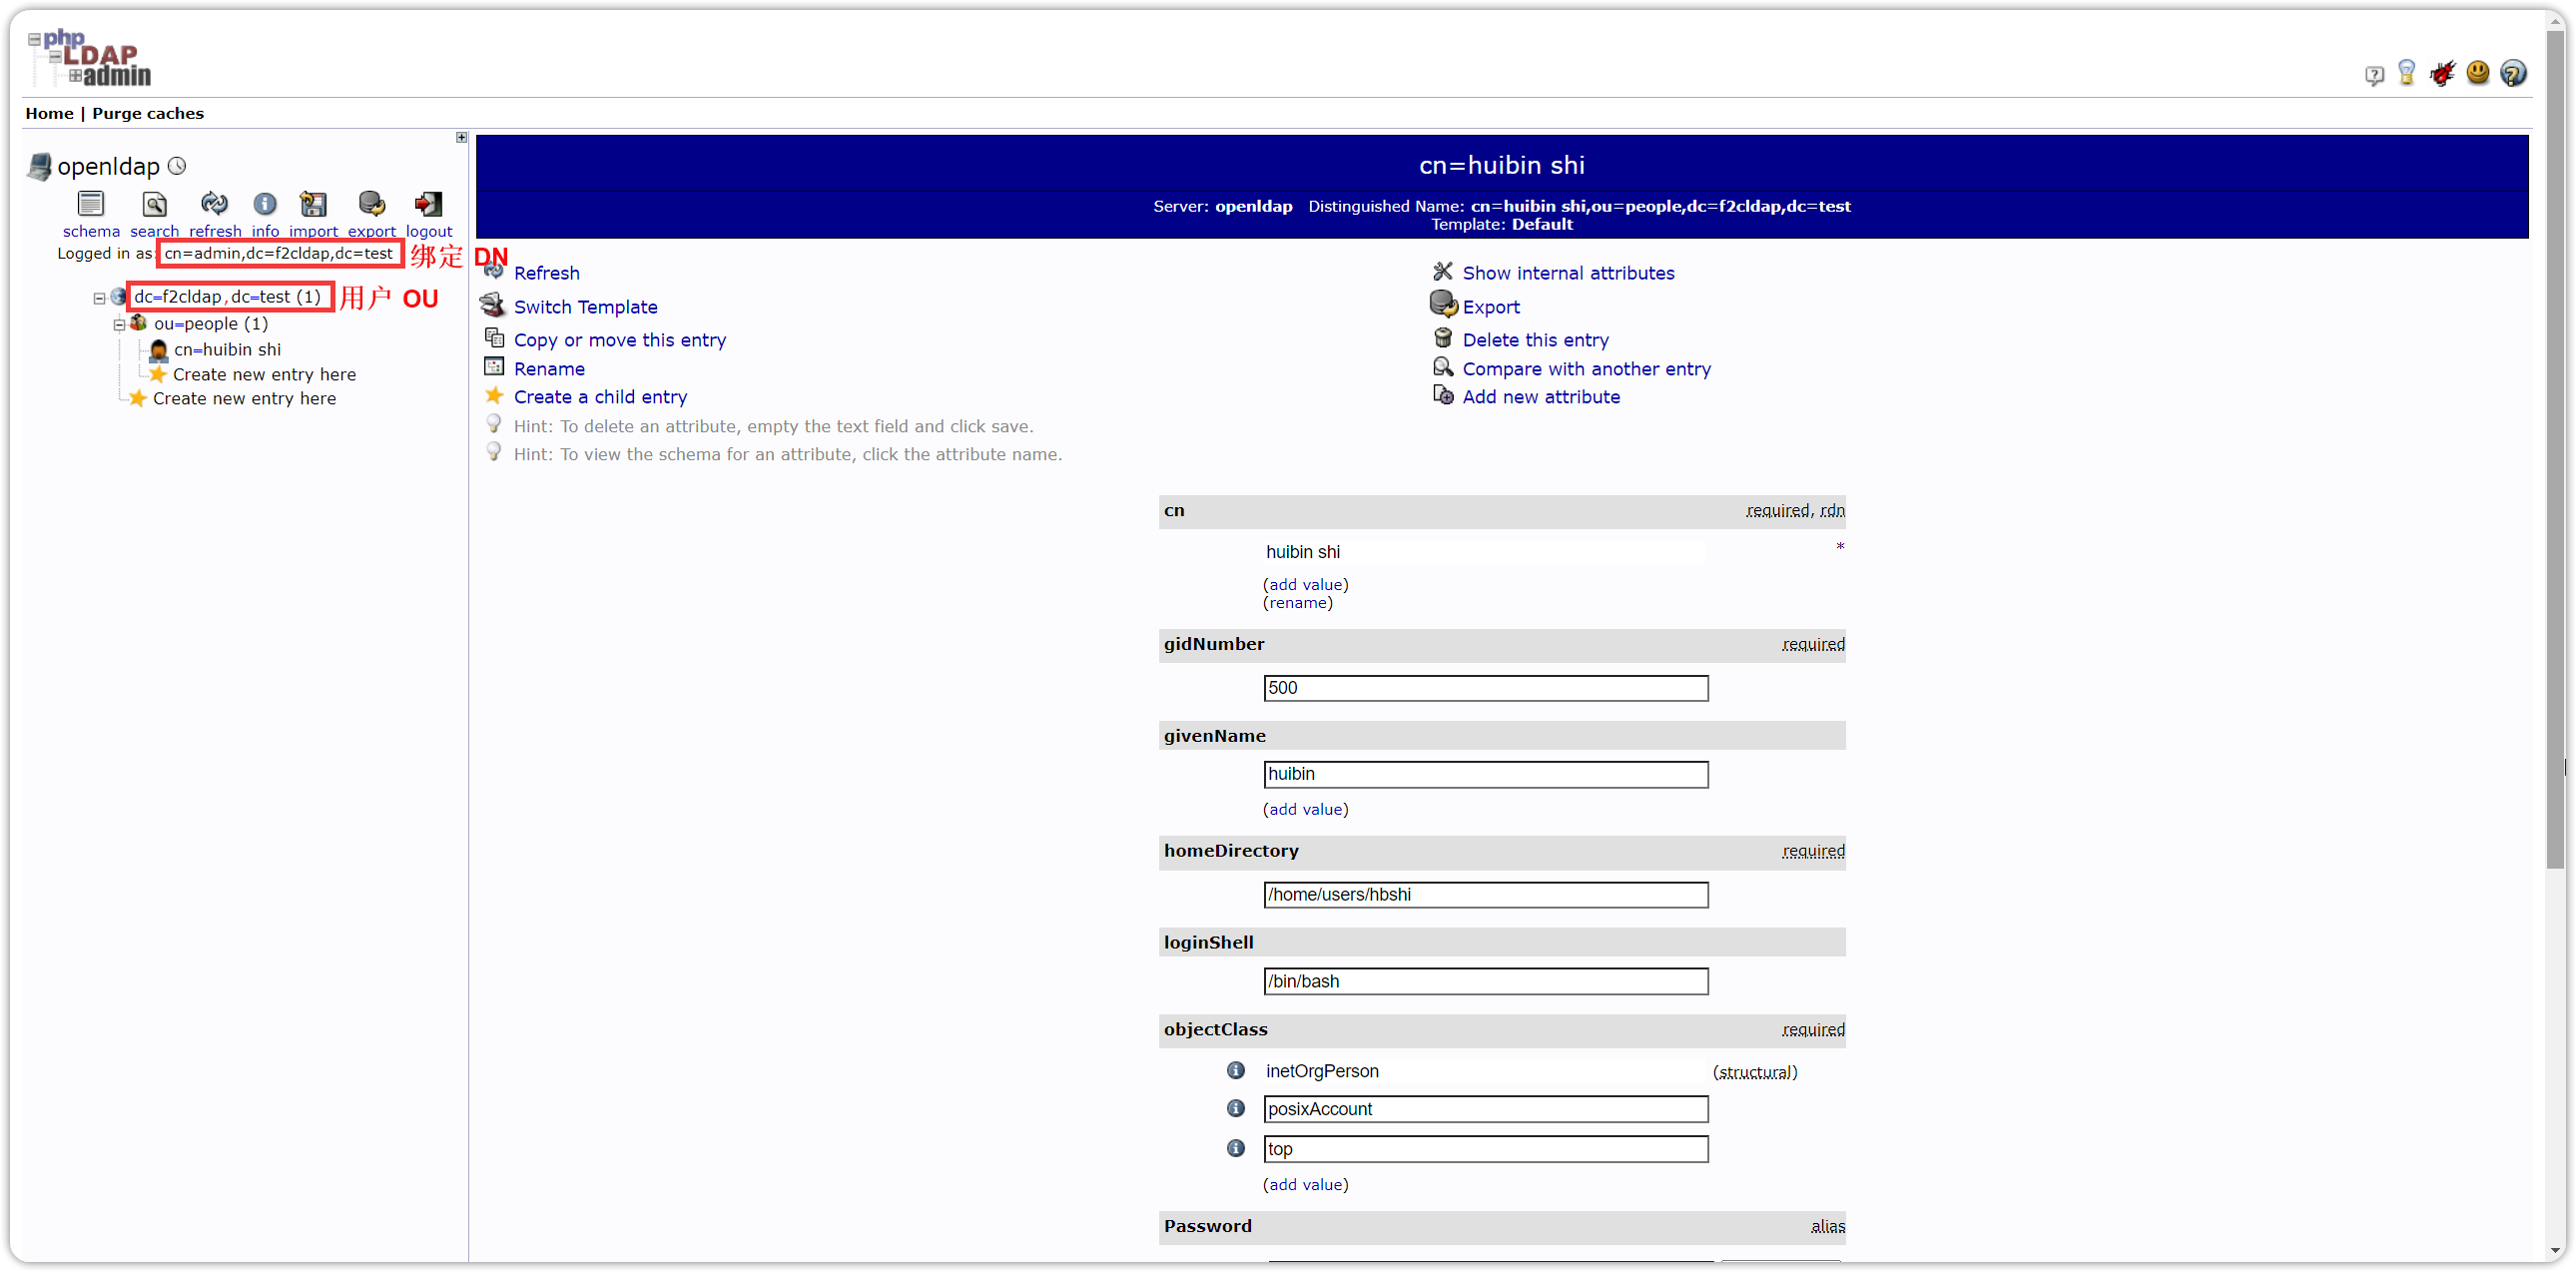Open the help question mark icon

coord(2512,73)
